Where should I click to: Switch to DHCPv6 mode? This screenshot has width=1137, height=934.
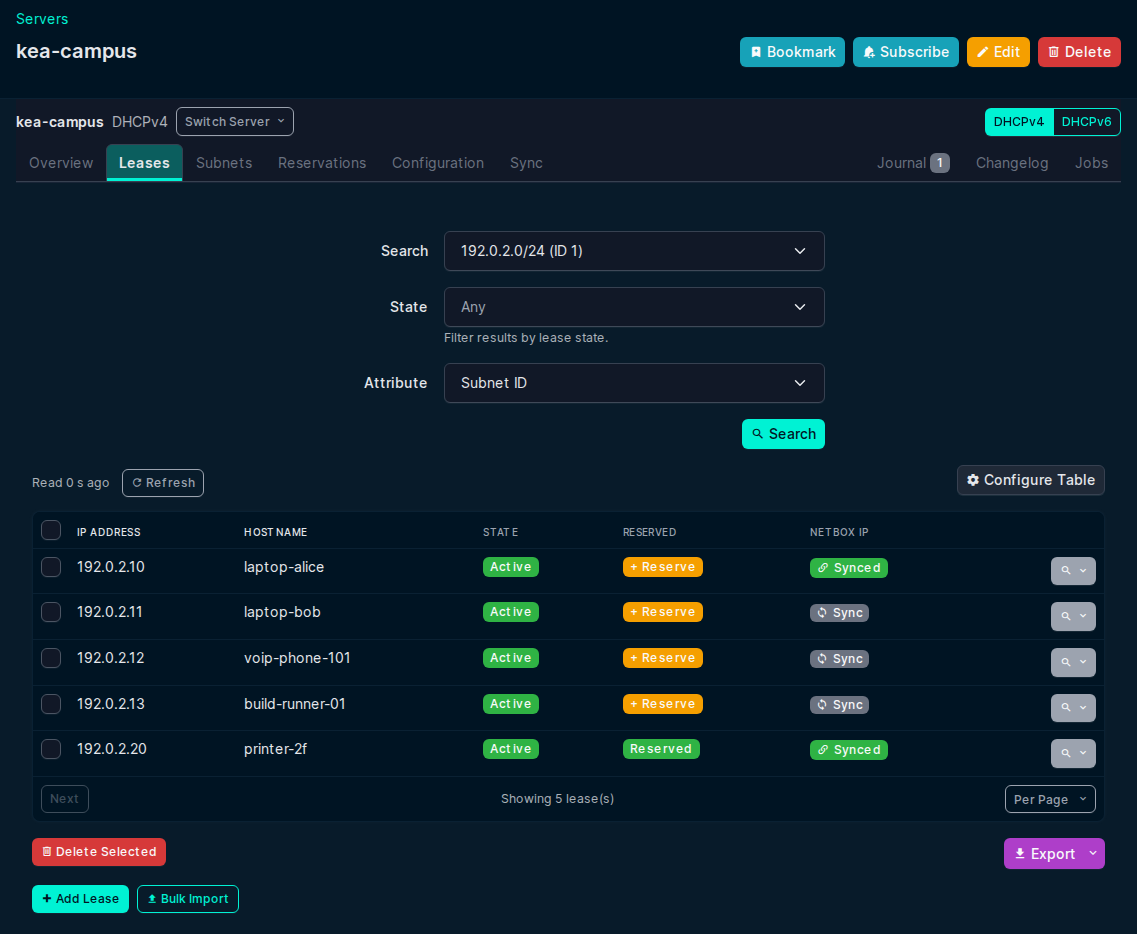[1086, 122]
